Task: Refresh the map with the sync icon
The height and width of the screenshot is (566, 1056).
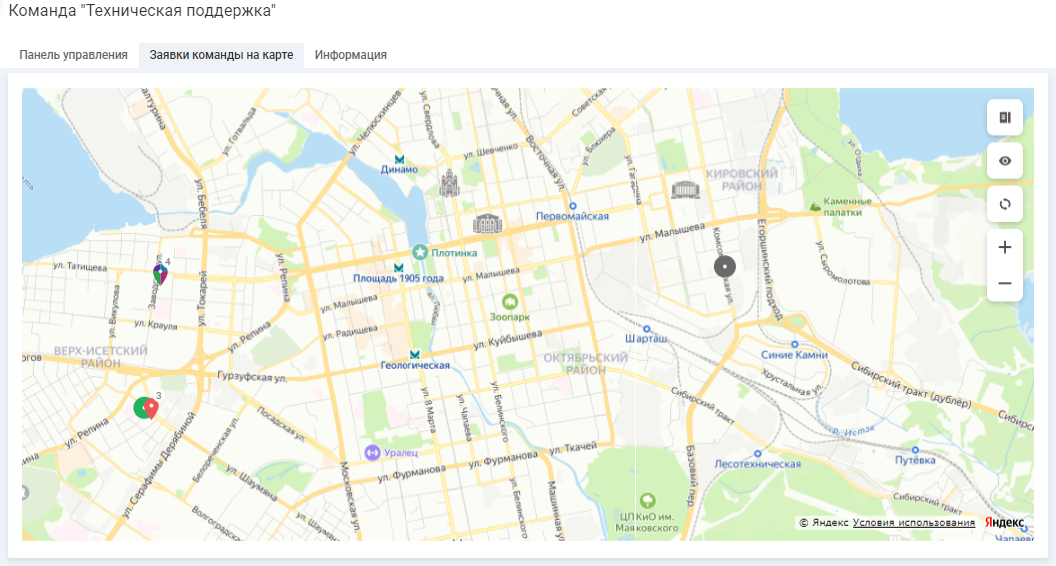Action: click(x=1004, y=204)
